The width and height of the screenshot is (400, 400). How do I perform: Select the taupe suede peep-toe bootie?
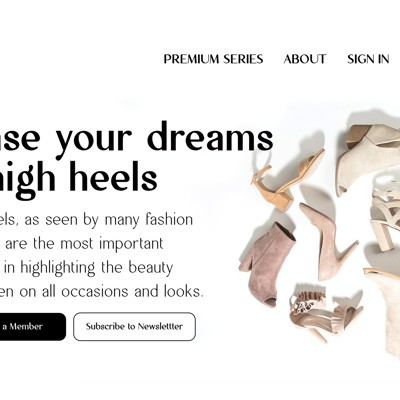coord(267,265)
